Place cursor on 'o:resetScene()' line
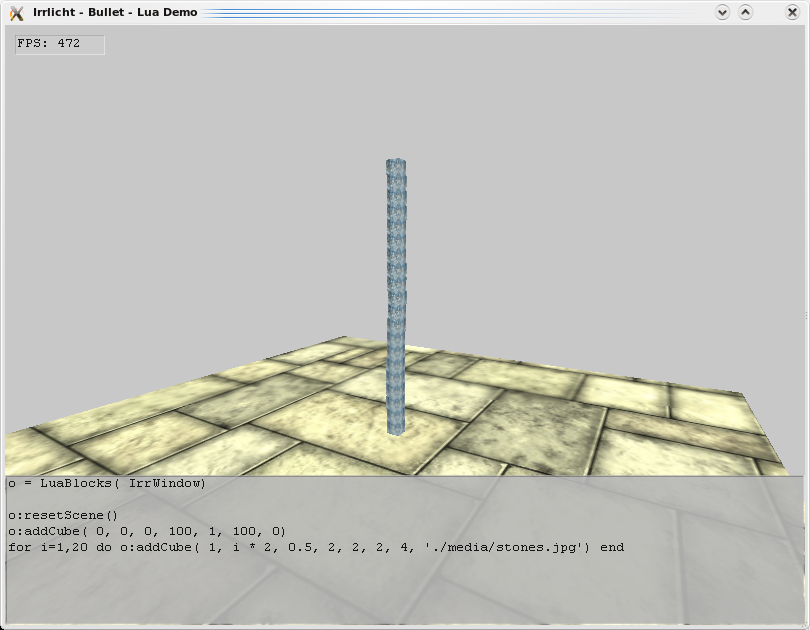Screen dimensions: 810x630 click(63, 515)
